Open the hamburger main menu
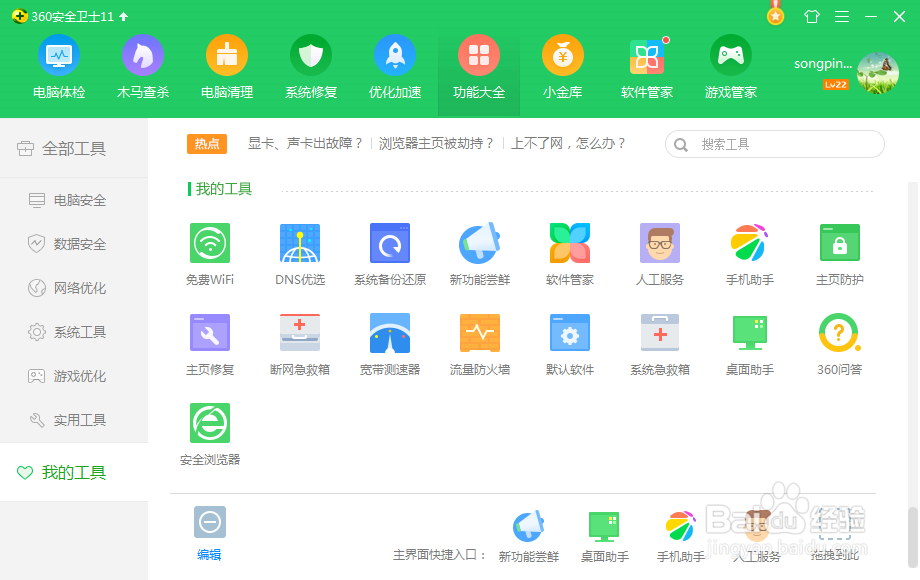 coord(840,16)
